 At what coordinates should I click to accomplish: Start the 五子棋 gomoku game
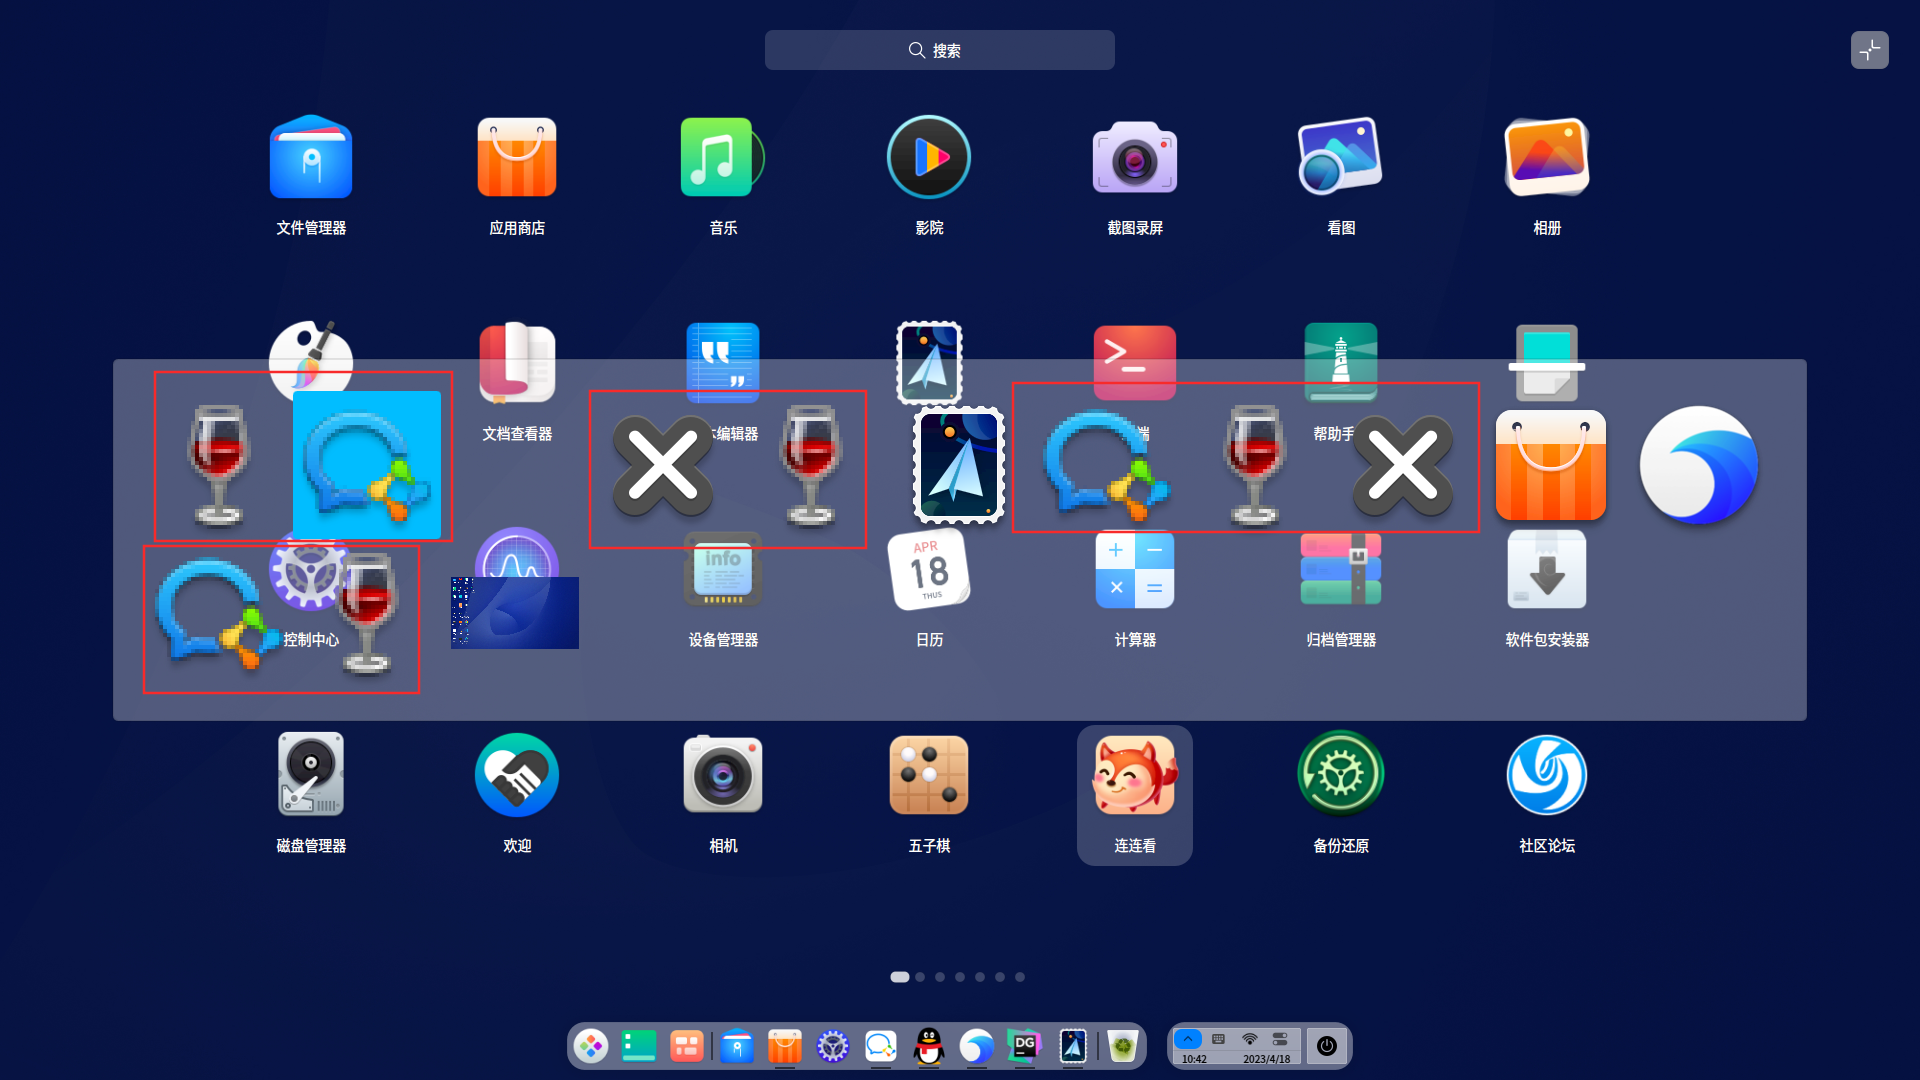click(x=929, y=775)
